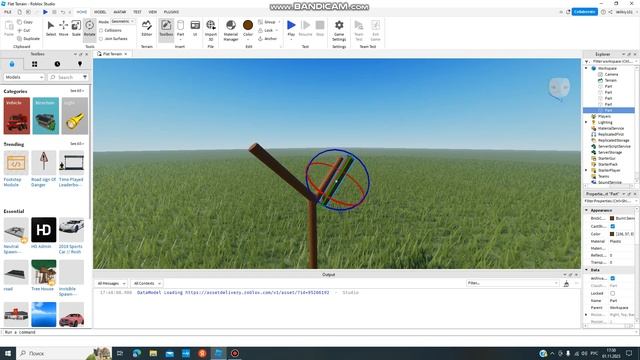640x360 pixels.
Task: Select the Flat Terrain document tab
Action: click(112, 54)
